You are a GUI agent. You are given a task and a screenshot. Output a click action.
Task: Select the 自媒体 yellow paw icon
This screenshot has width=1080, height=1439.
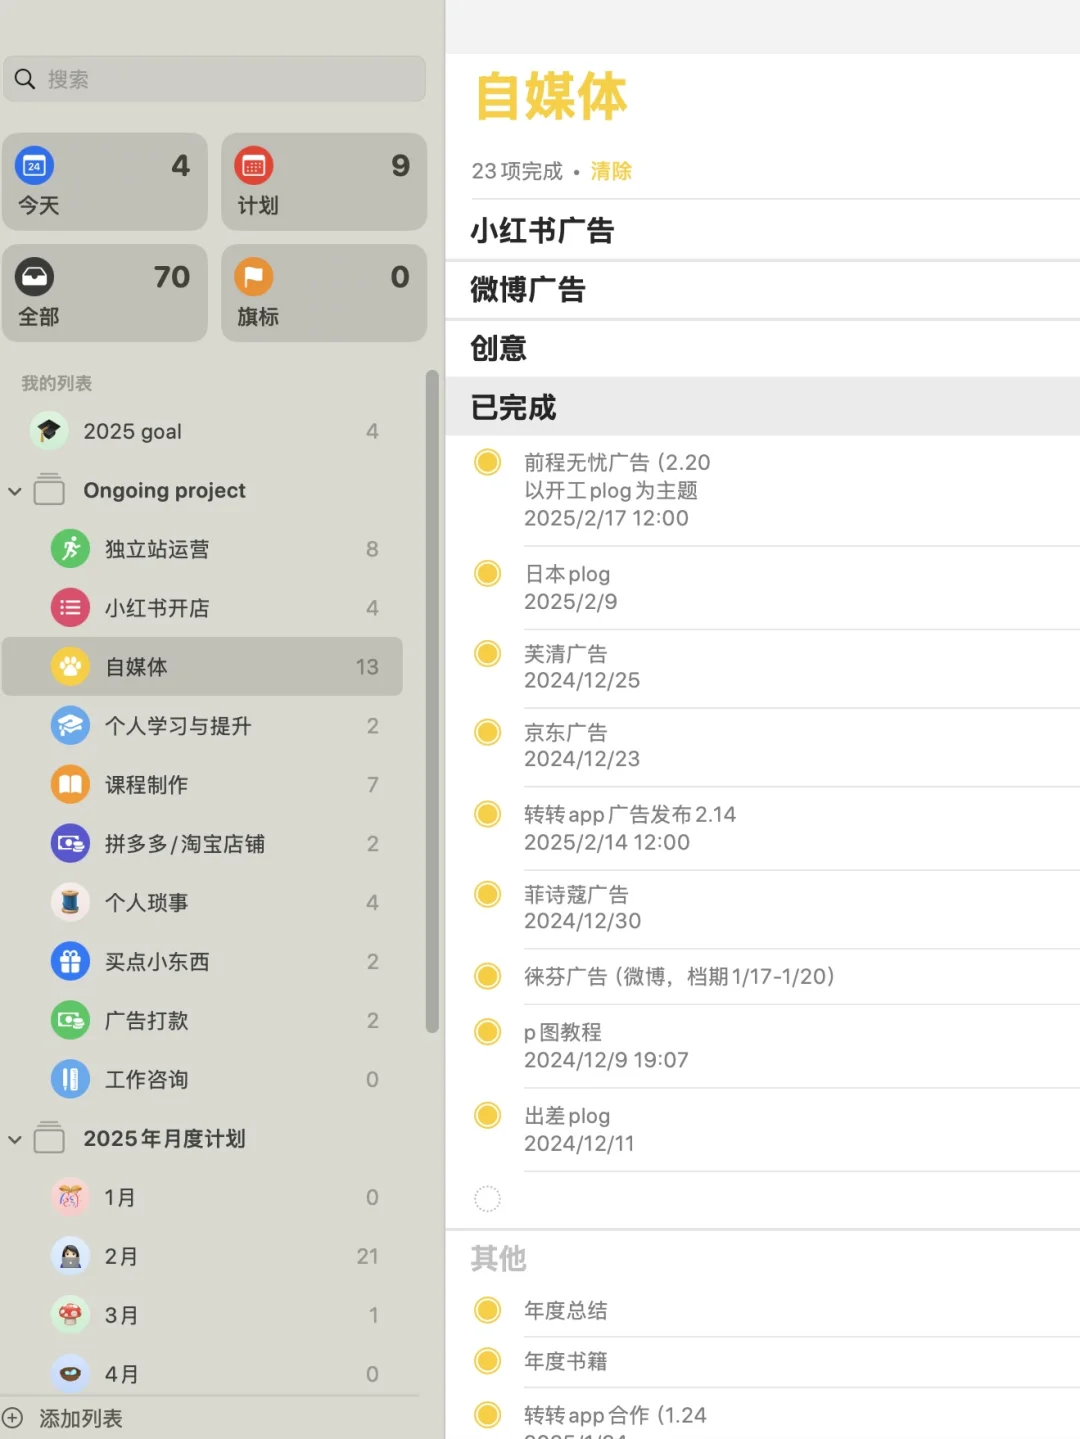(x=70, y=667)
